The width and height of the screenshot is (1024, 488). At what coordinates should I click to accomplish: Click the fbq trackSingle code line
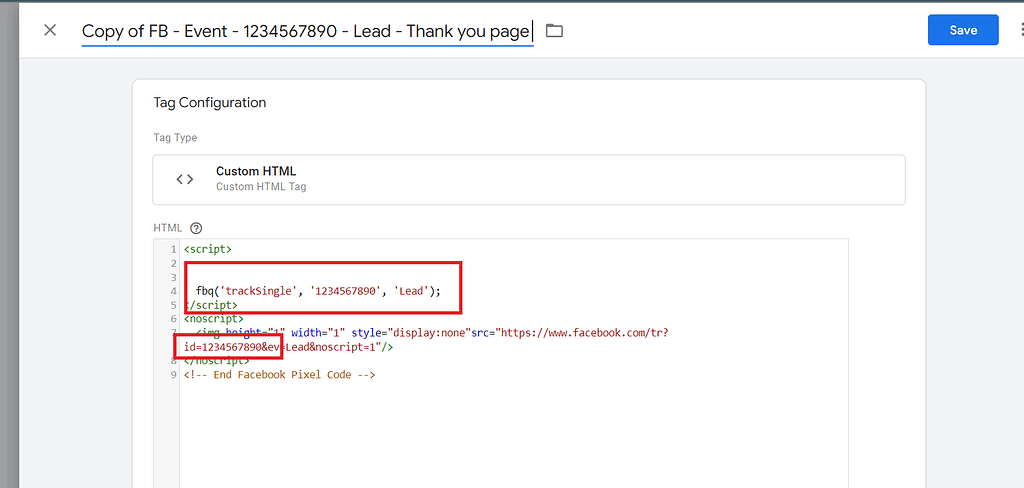(x=318, y=291)
